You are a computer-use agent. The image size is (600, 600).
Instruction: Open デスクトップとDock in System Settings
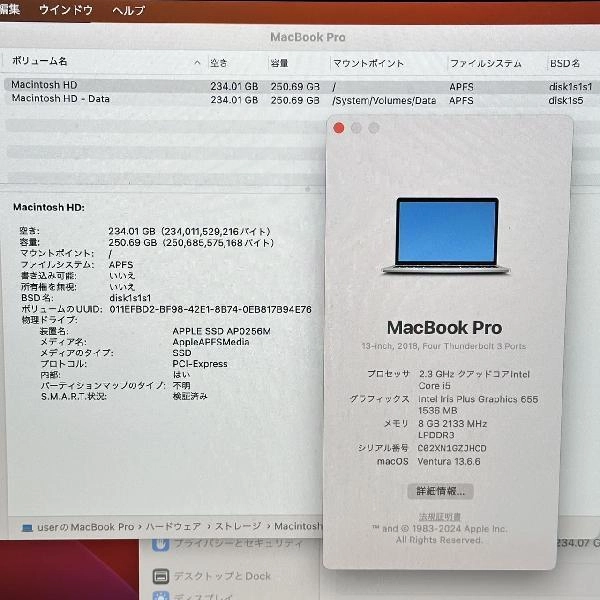[x=212, y=576]
